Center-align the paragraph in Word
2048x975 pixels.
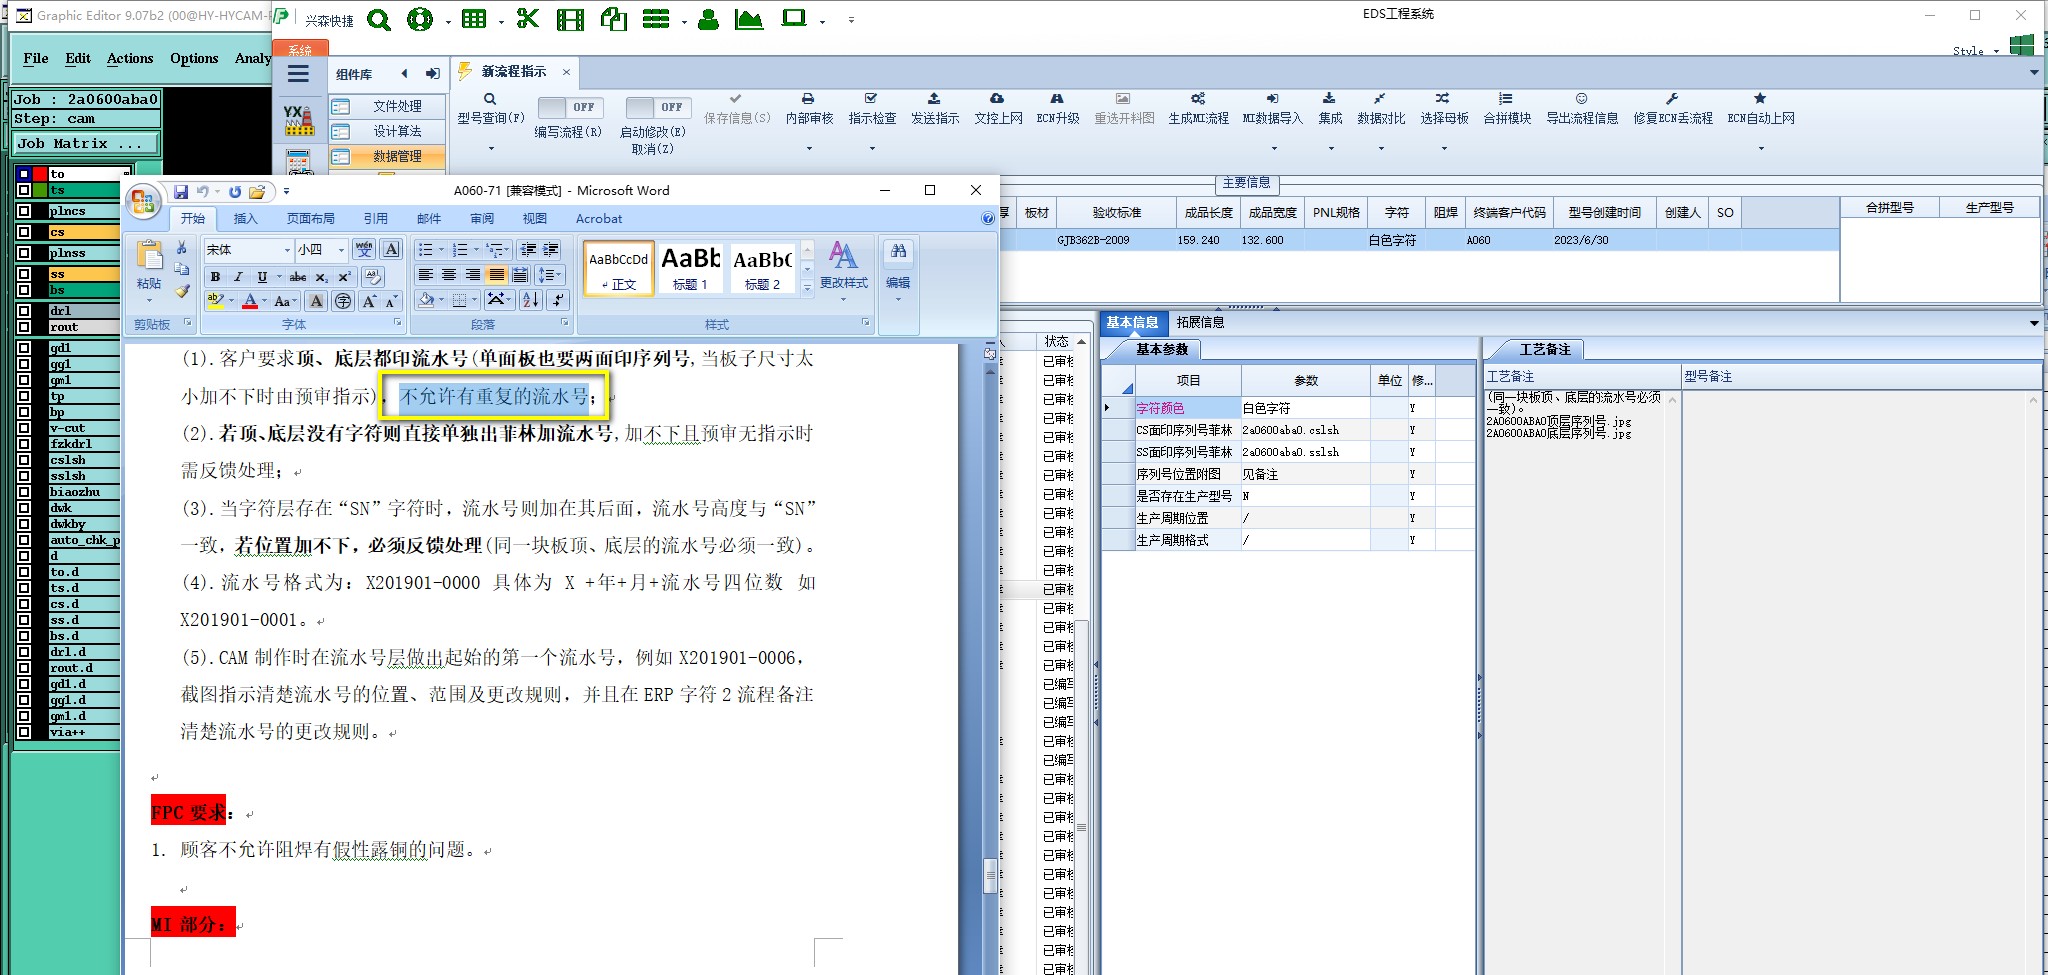click(449, 275)
